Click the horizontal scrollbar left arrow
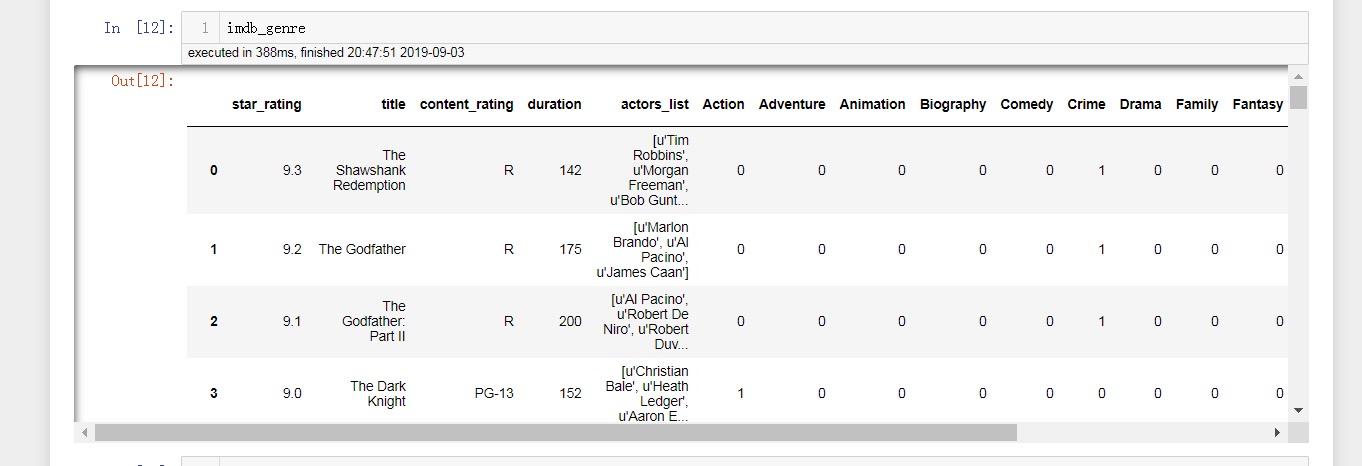Viewport: 1362px width, 466px height. 85,432
